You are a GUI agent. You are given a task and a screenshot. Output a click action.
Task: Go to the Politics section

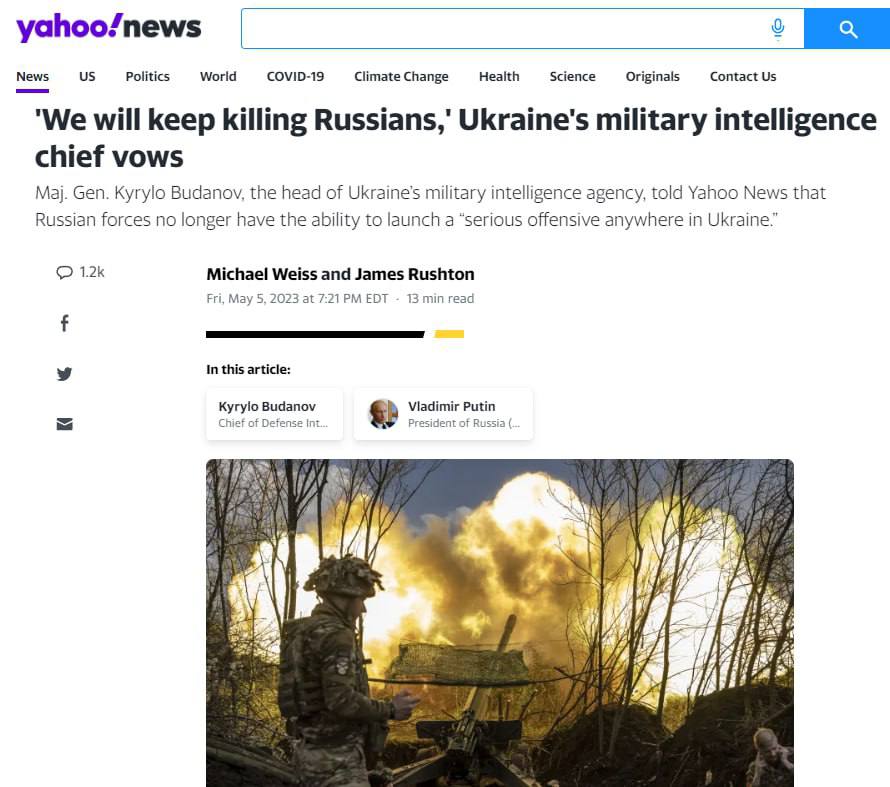coord(148,77)
